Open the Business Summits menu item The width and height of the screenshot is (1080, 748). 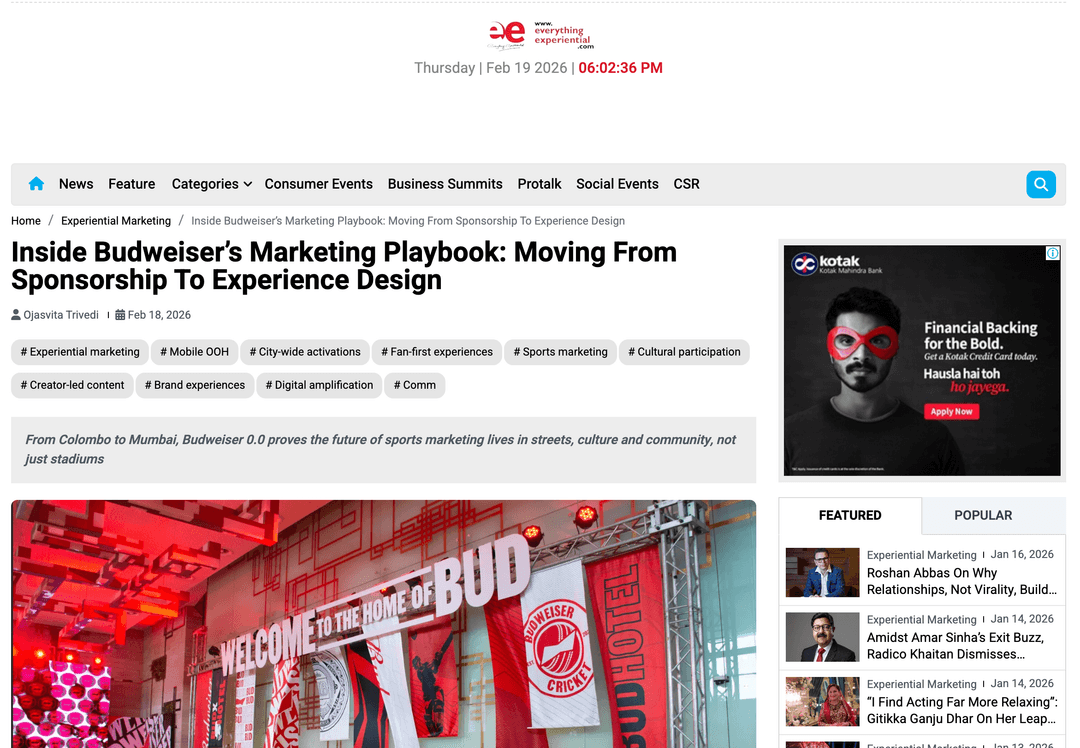click(445, 184)
